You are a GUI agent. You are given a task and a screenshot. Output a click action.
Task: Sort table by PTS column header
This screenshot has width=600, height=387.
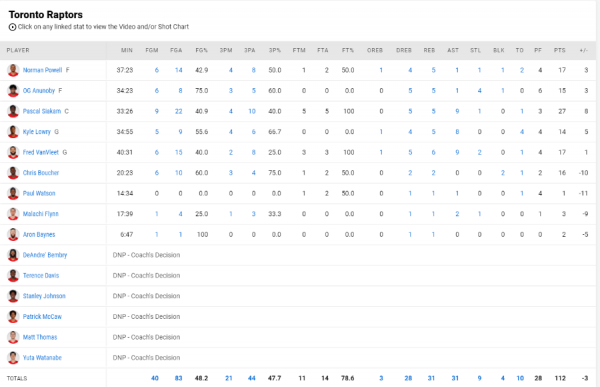[x=559, y=50]
